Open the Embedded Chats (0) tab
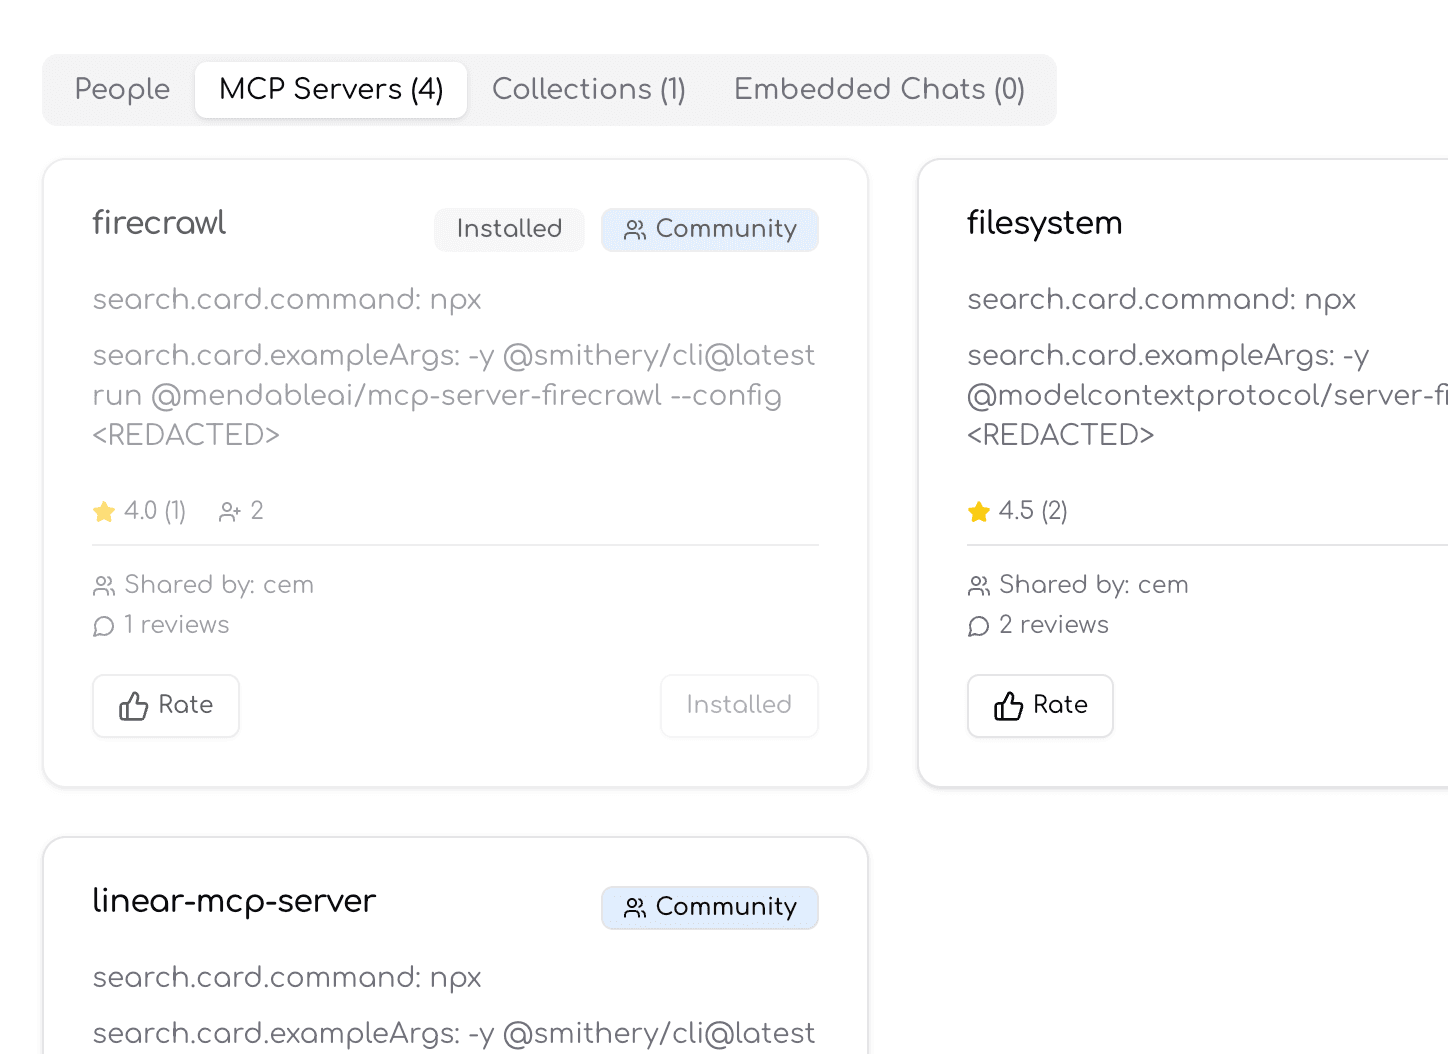 coord(879,89)
